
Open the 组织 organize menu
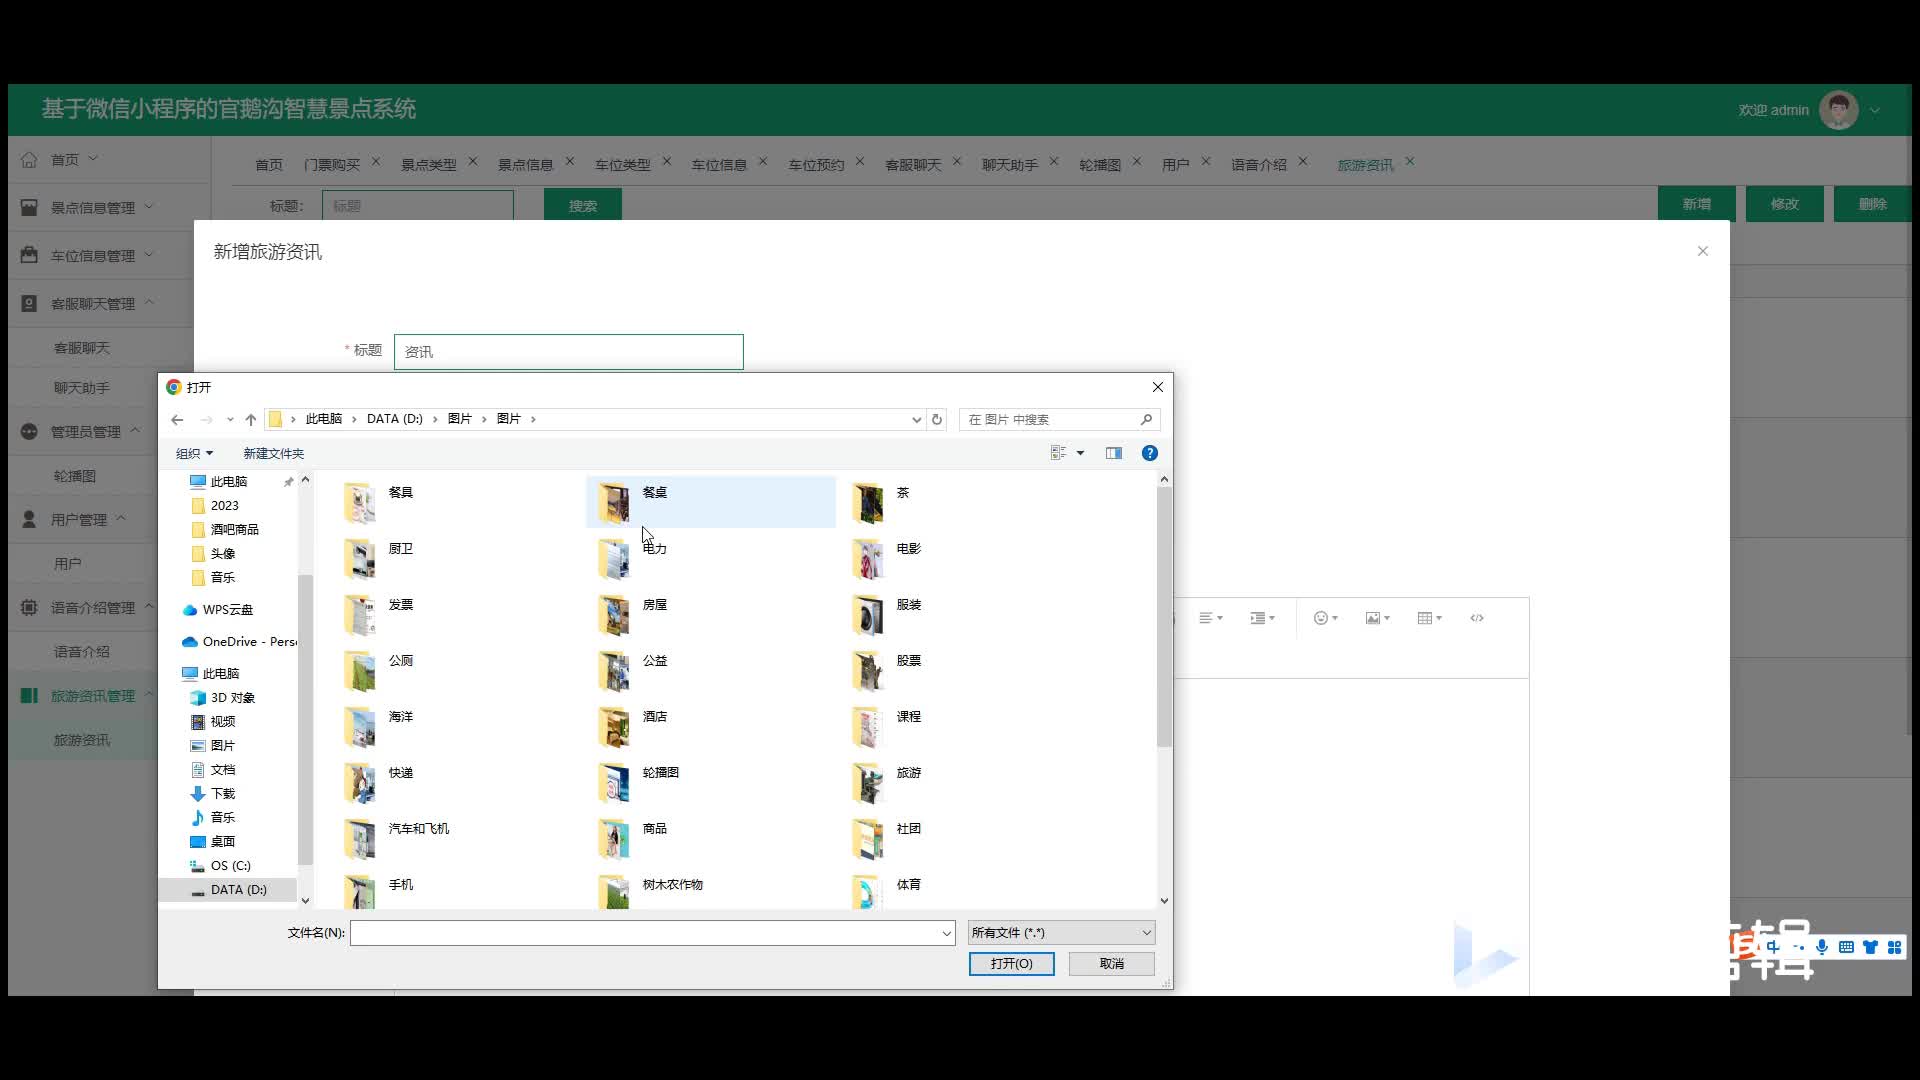[x=194, y=453]
